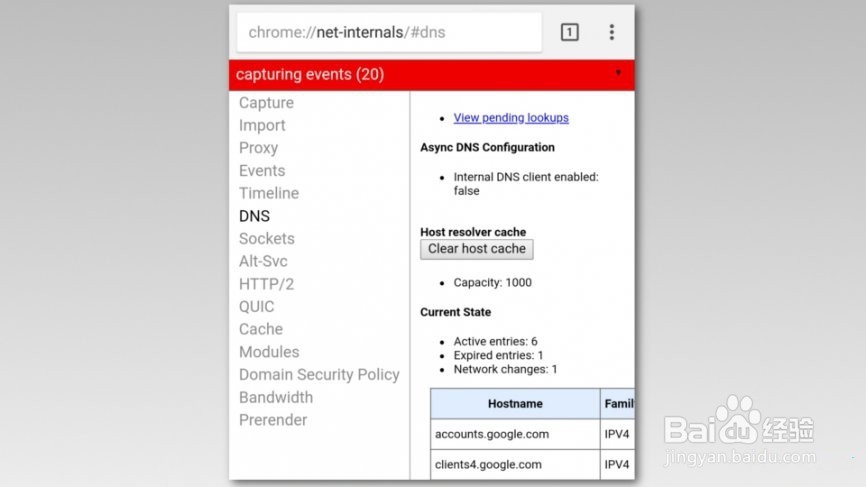This screenshot has height=487, width=866.
Task: Open the Timeline view
Action: (x=269, y=193)
